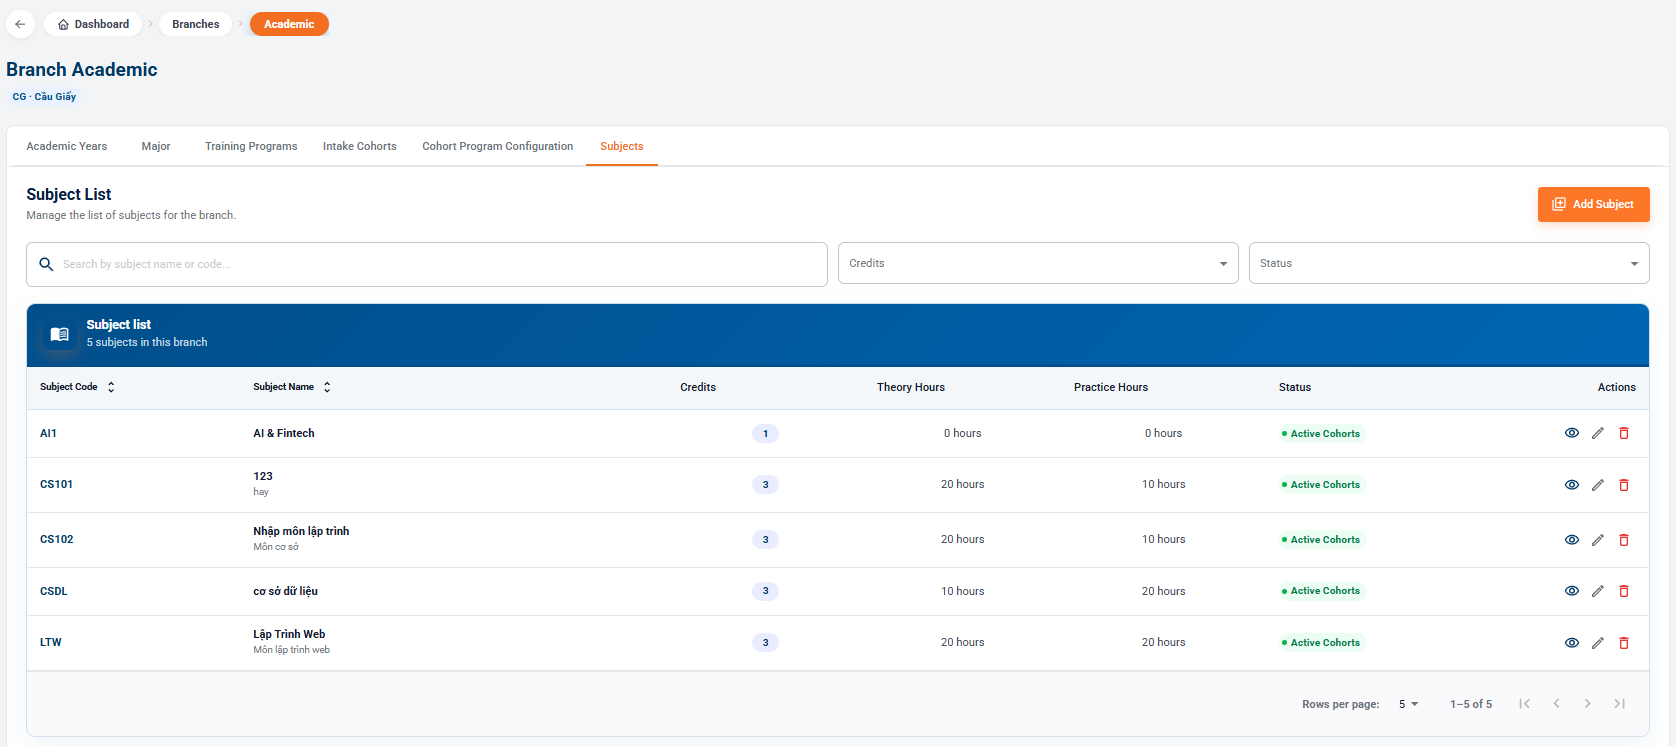Edit the CS102 subject
Image resolution: width=1676 pixels, height=747 pixels.
1598,540
